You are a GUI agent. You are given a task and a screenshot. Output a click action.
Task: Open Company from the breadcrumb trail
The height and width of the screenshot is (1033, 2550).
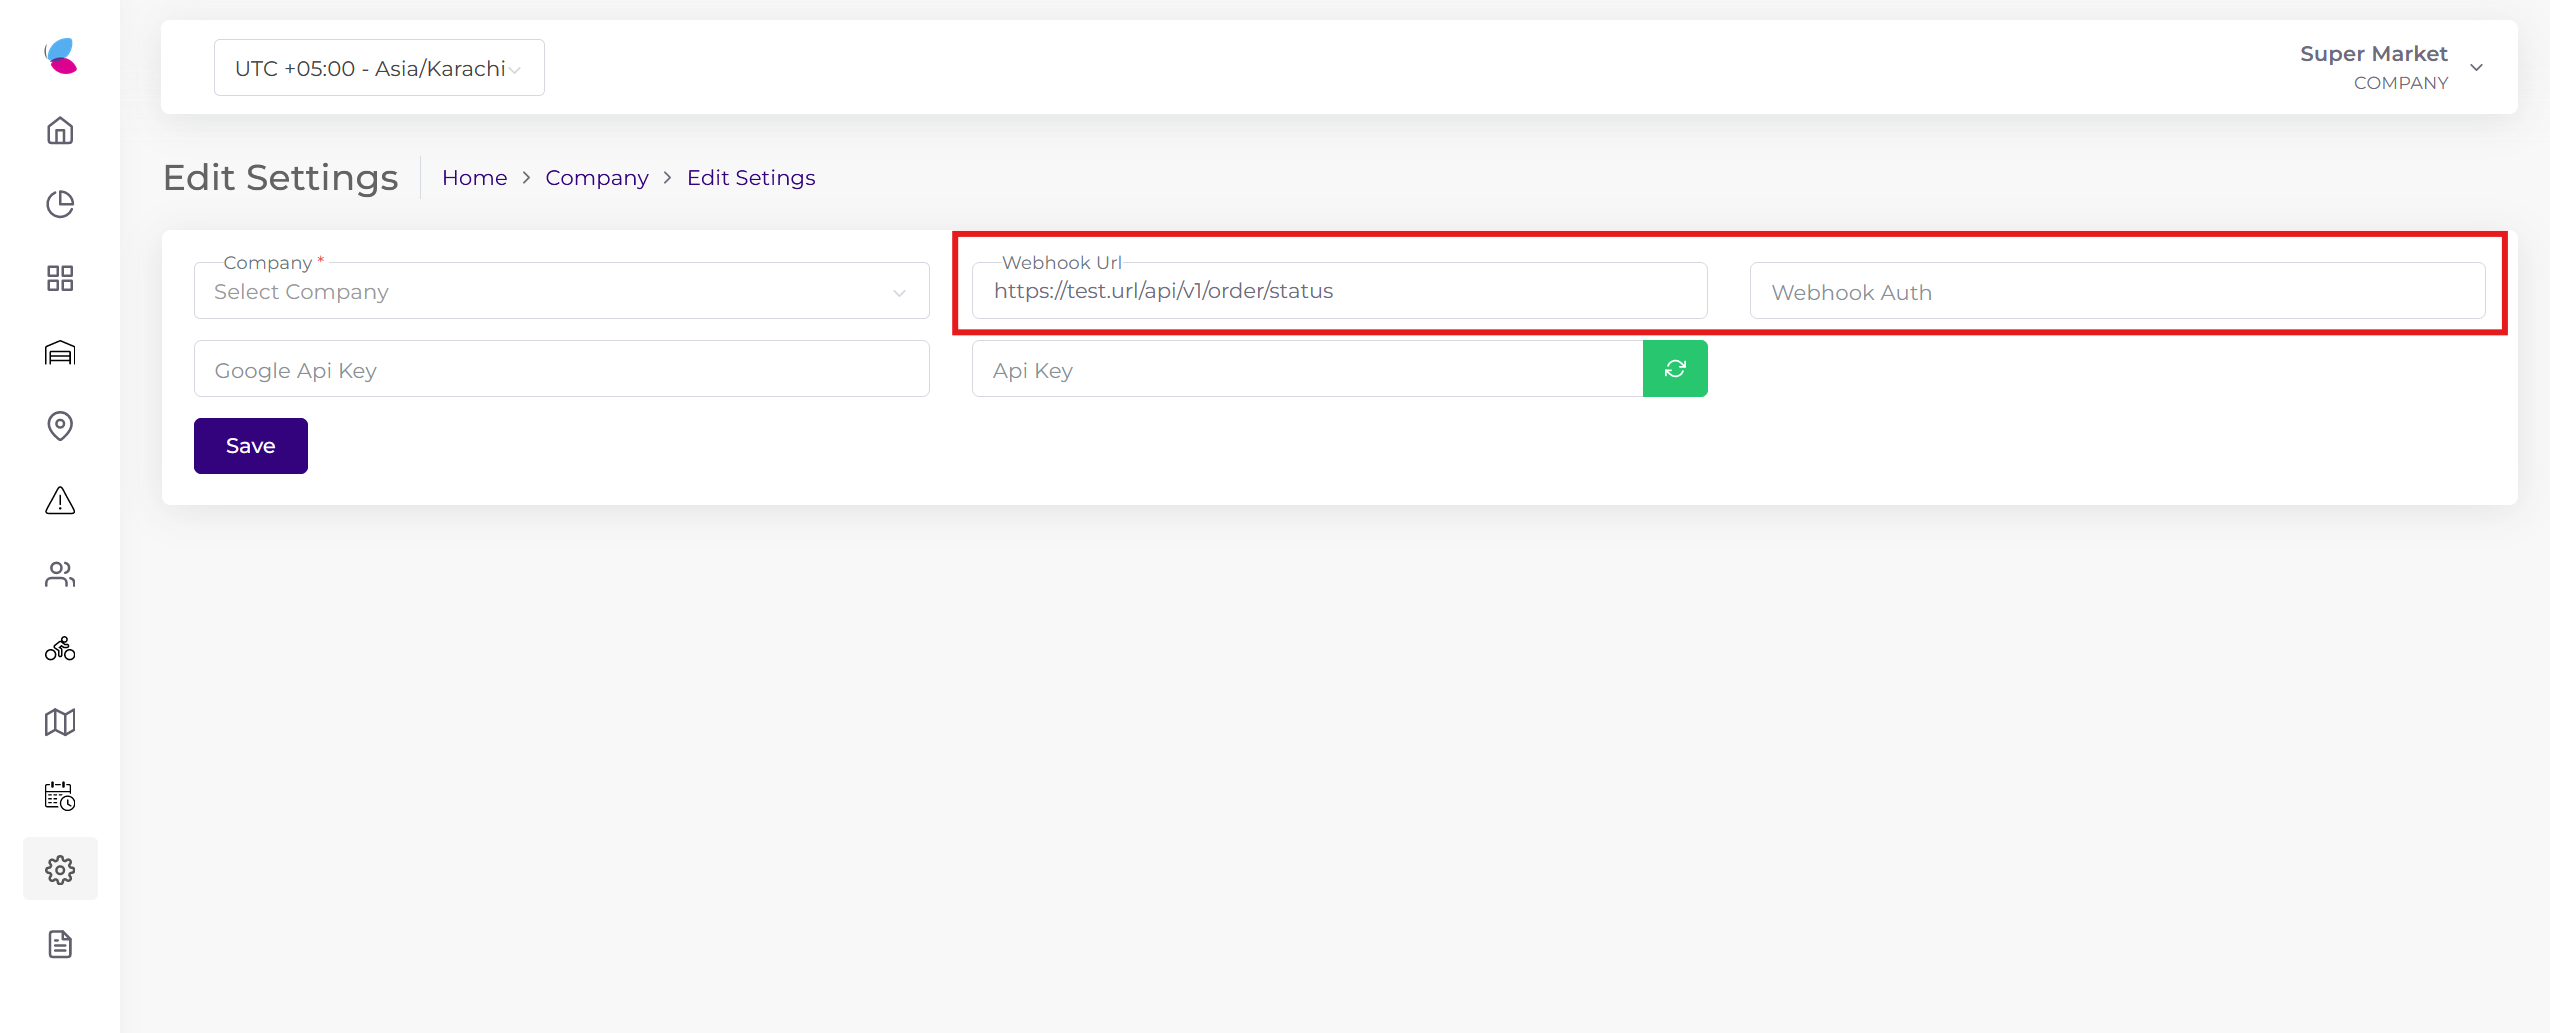(x=596, y=177)
